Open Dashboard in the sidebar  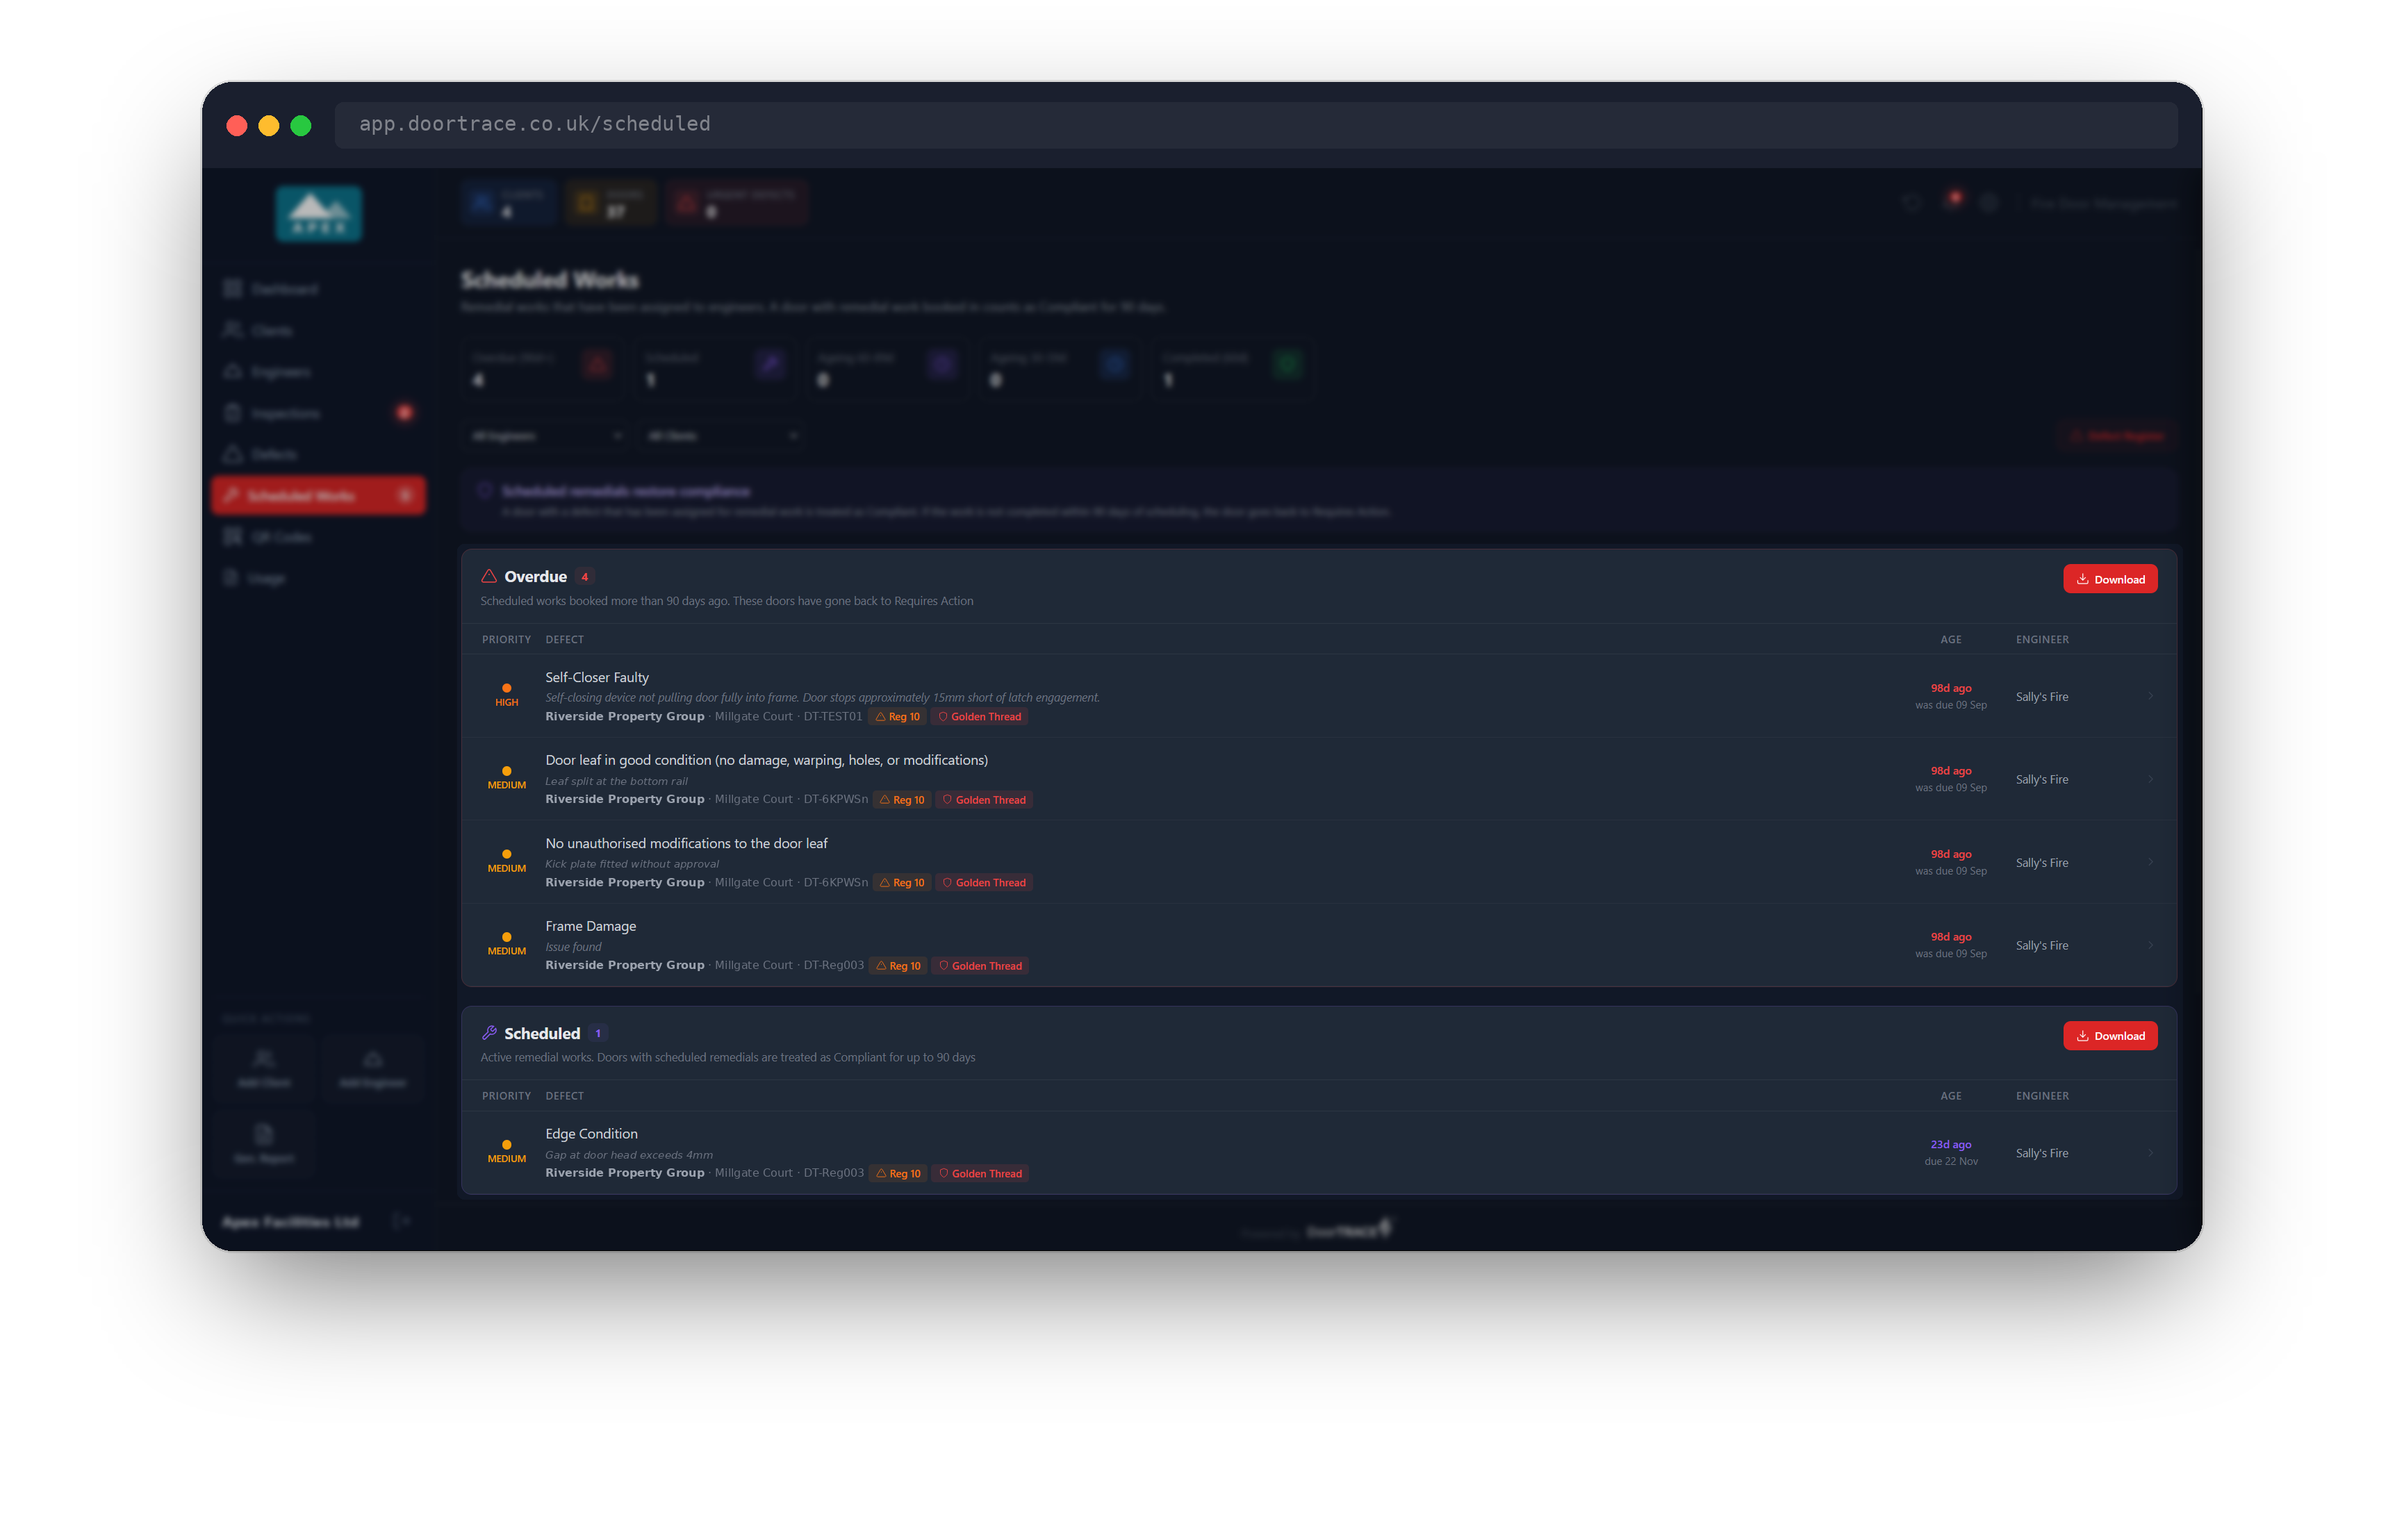tap(319, 289)
